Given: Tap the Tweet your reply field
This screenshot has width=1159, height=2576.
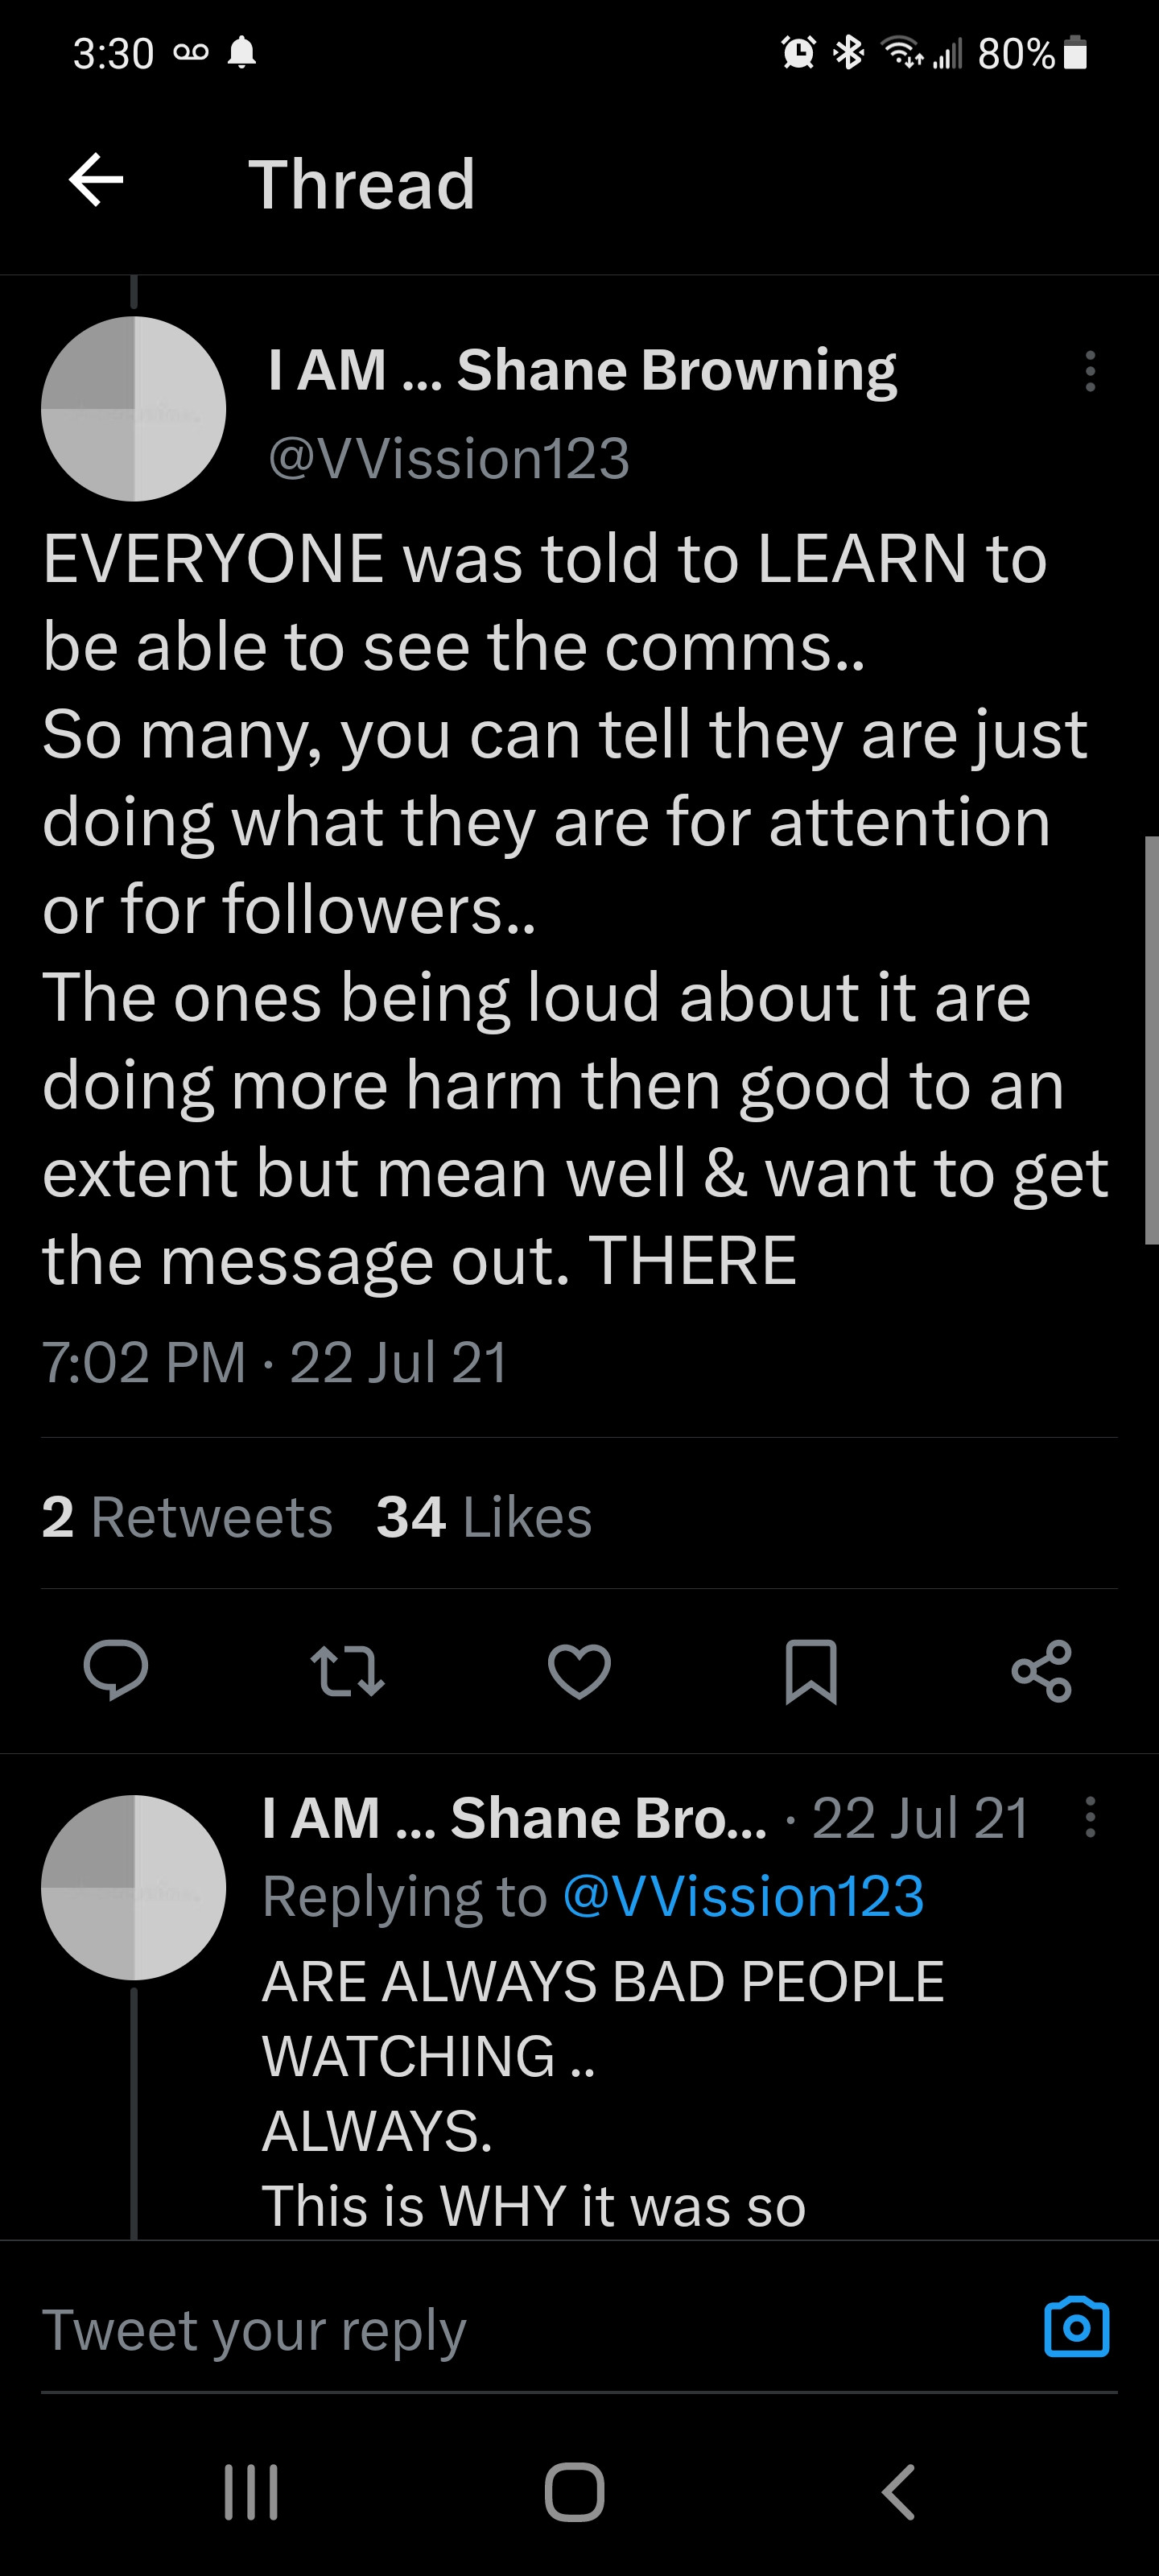Looking at the screenshot, I should click(500, 2329).
